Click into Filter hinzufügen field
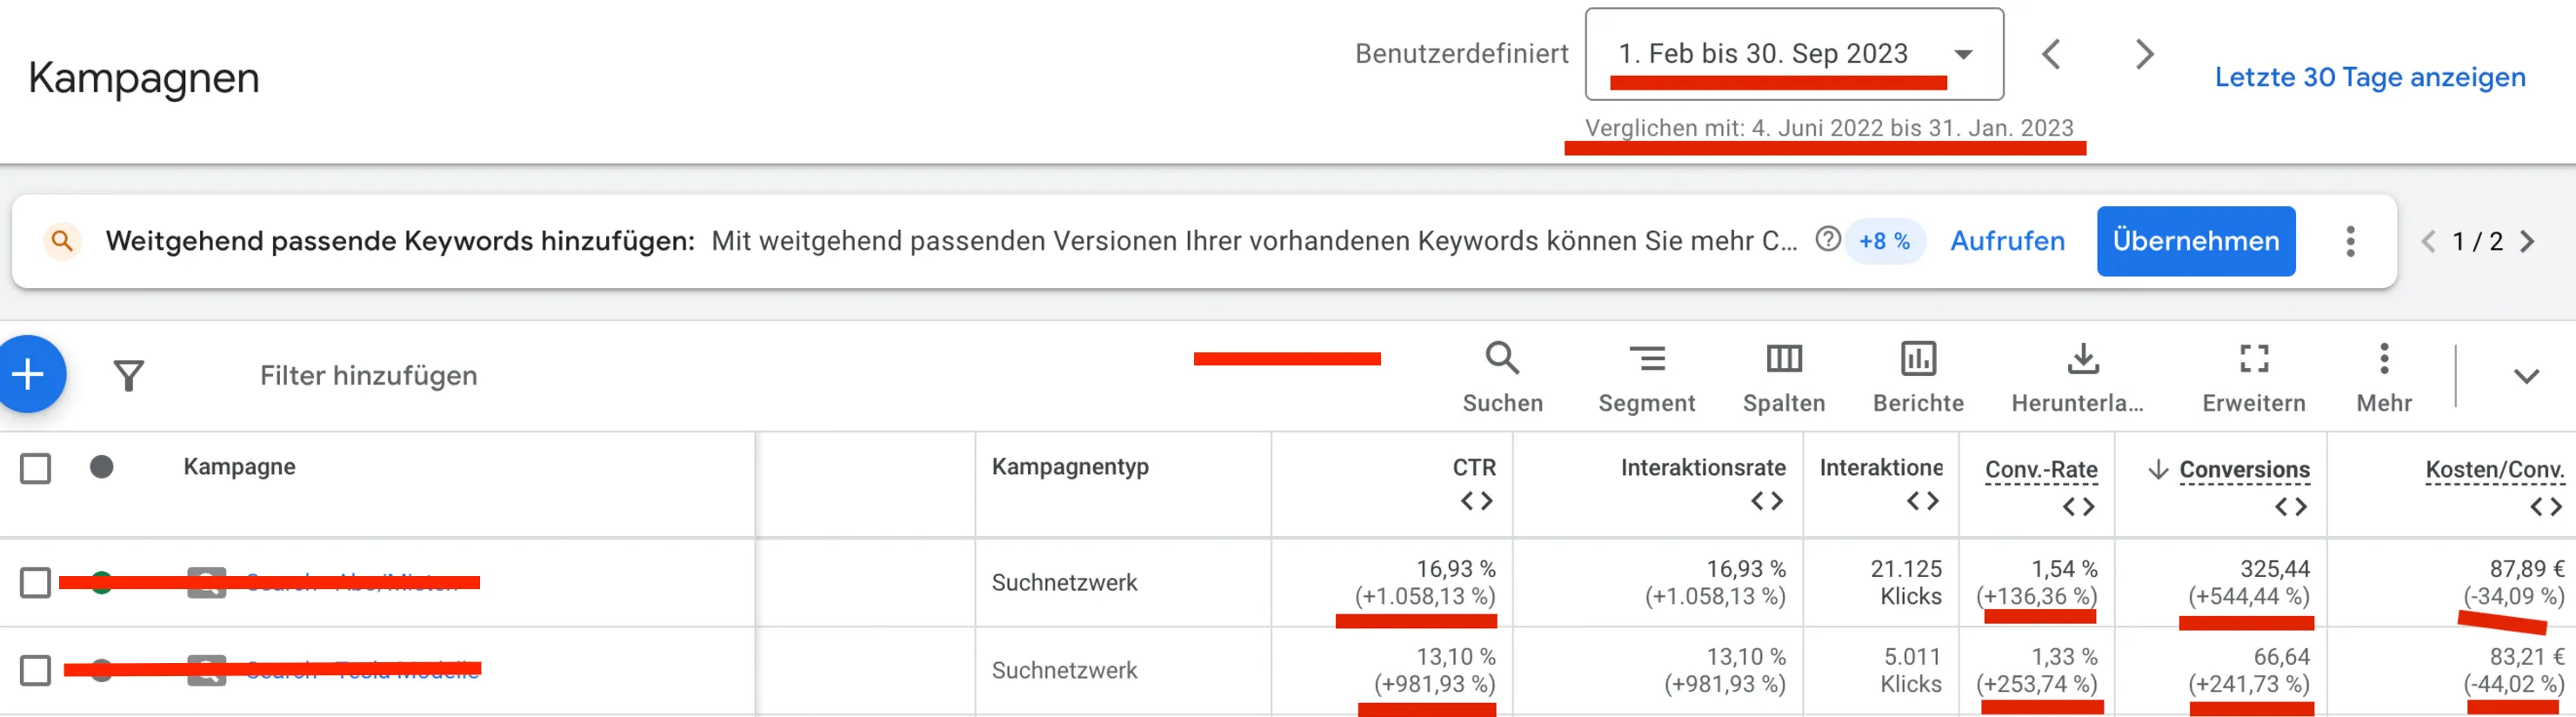Image resolution: width=2576 pixels, height=717 pixels. coord(369,376)
